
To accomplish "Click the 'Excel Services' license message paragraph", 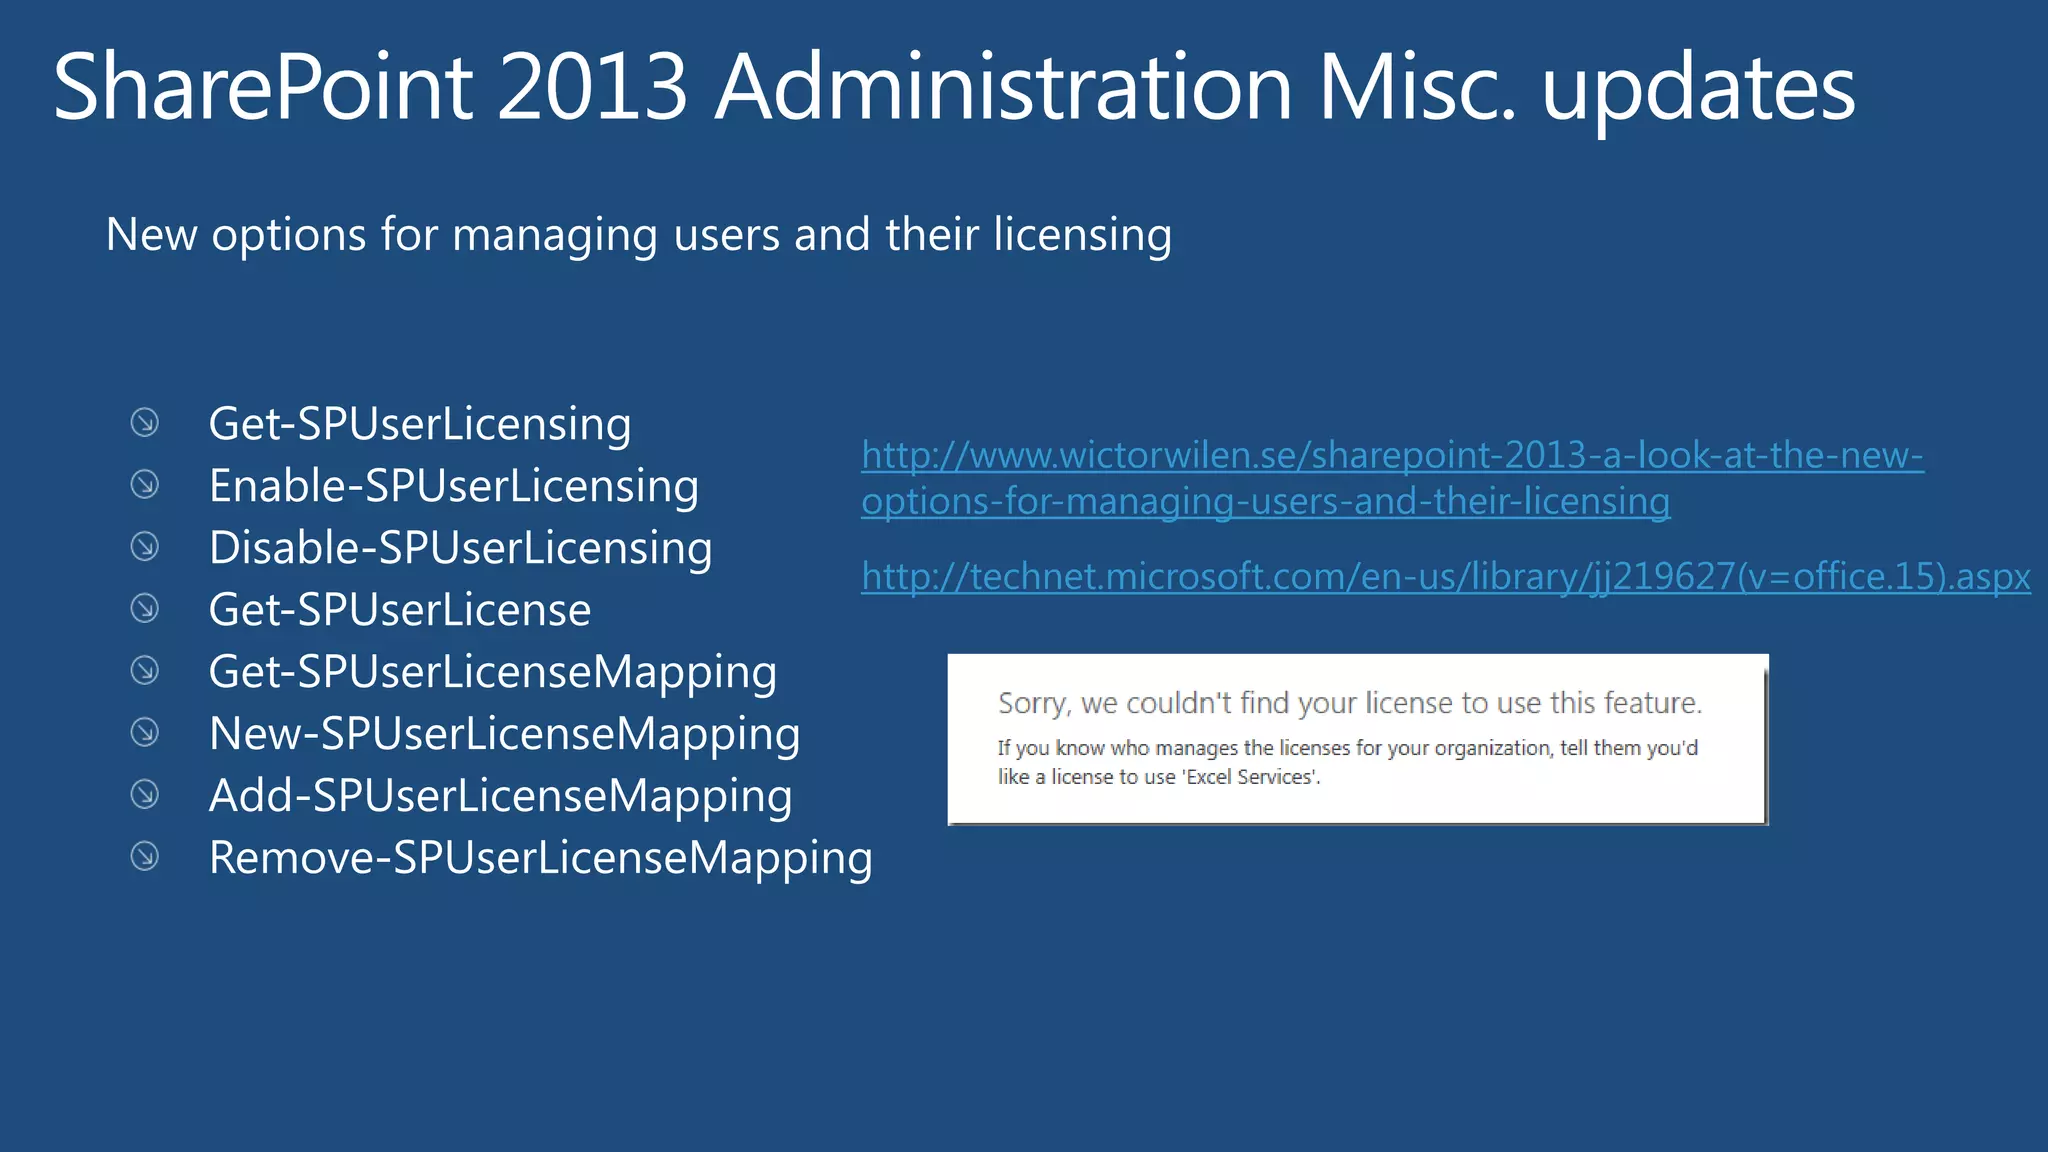I will (x=1348, y=763).
